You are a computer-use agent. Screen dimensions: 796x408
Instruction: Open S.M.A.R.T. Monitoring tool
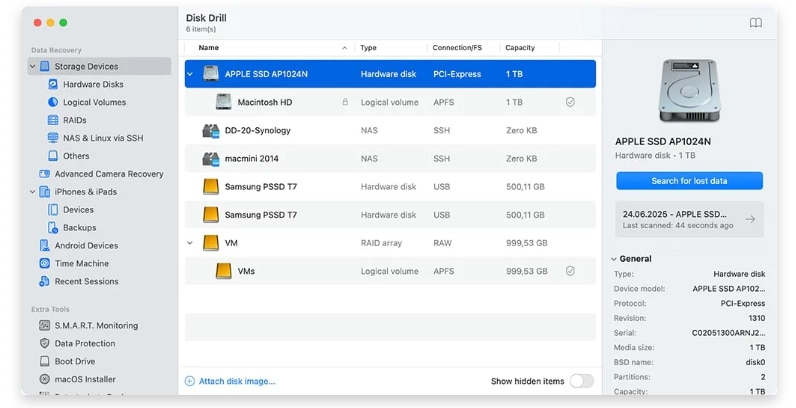(x=96, y=325)
